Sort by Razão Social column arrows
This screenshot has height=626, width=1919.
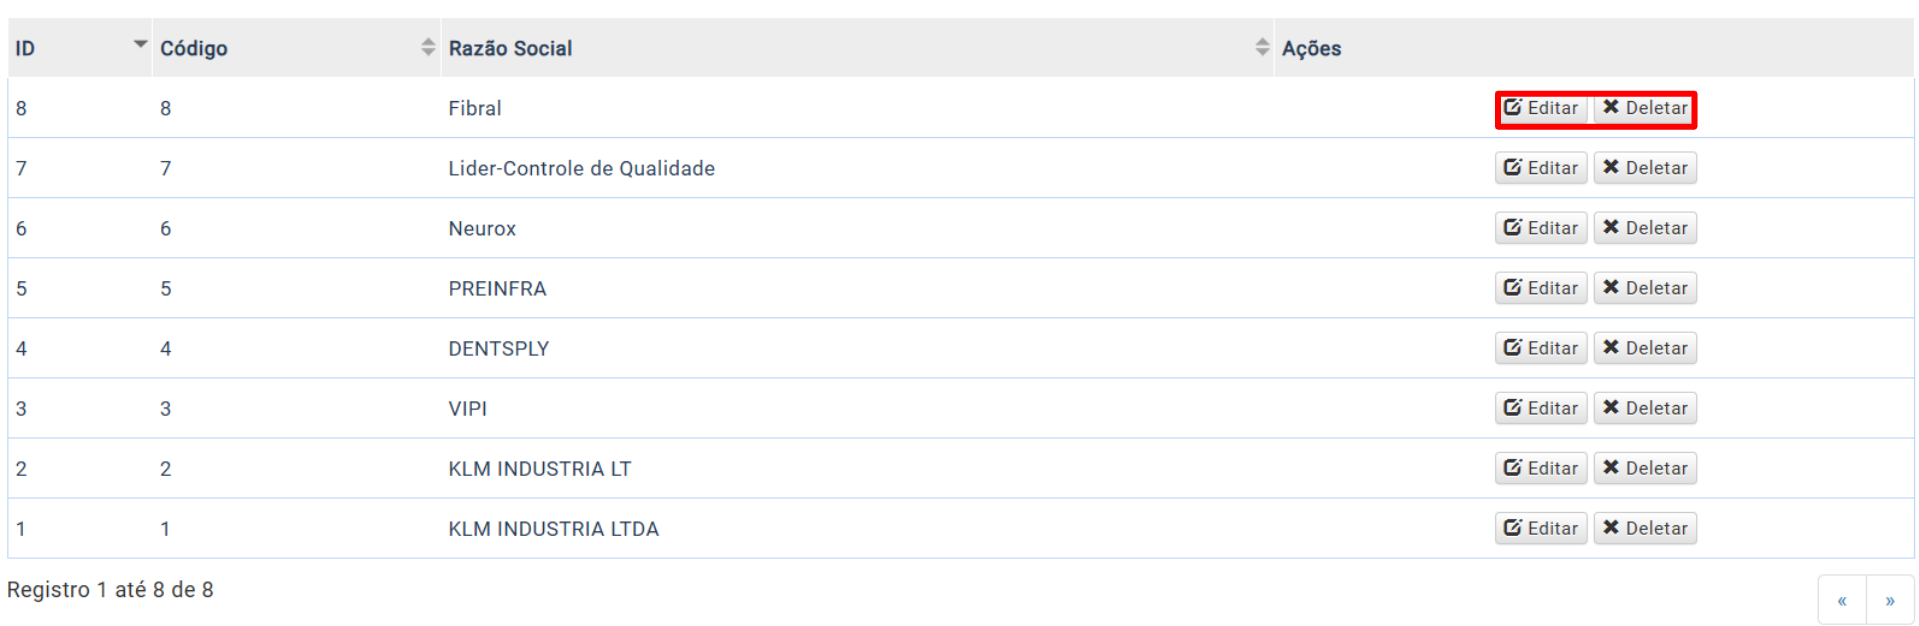coord(1262,47)
